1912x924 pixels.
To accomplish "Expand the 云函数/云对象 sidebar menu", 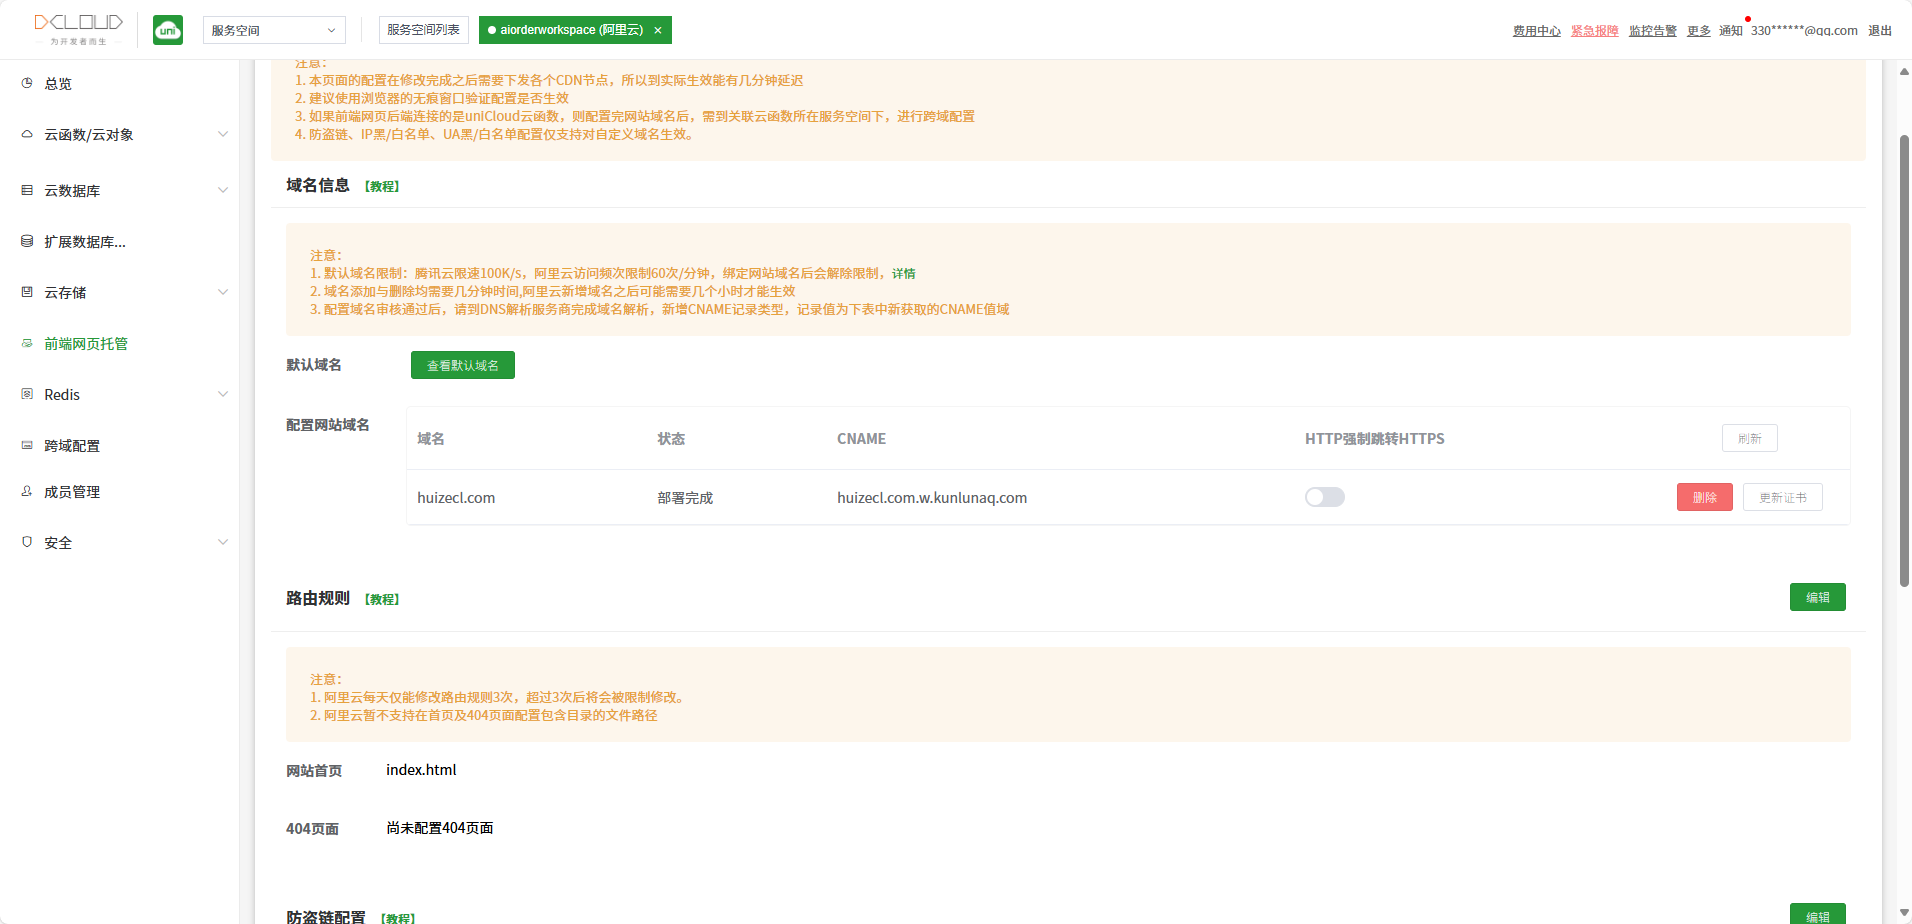I will pyautogui.click(x=222, y=134).
